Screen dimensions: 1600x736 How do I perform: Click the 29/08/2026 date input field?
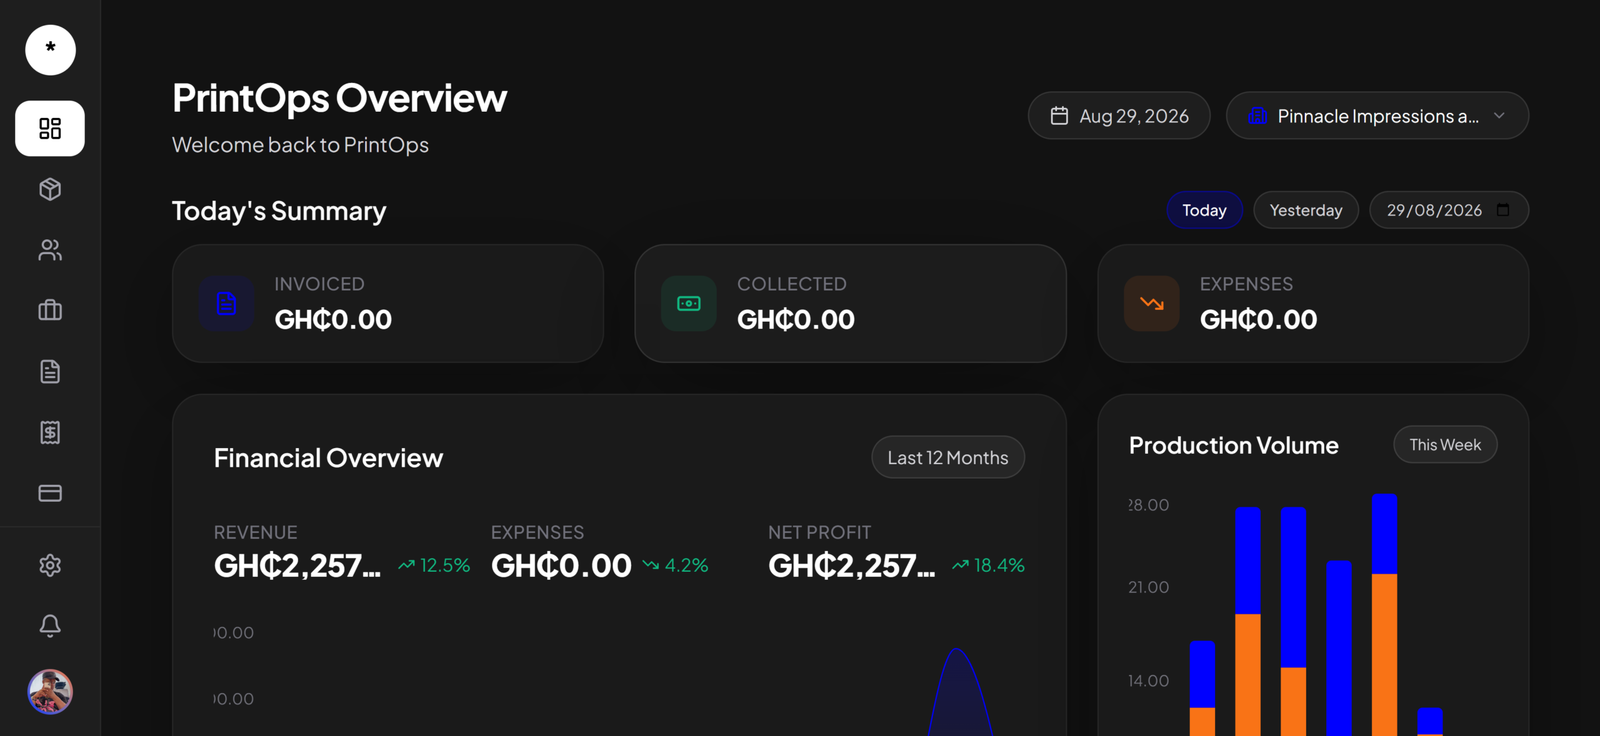point(1449,210)
